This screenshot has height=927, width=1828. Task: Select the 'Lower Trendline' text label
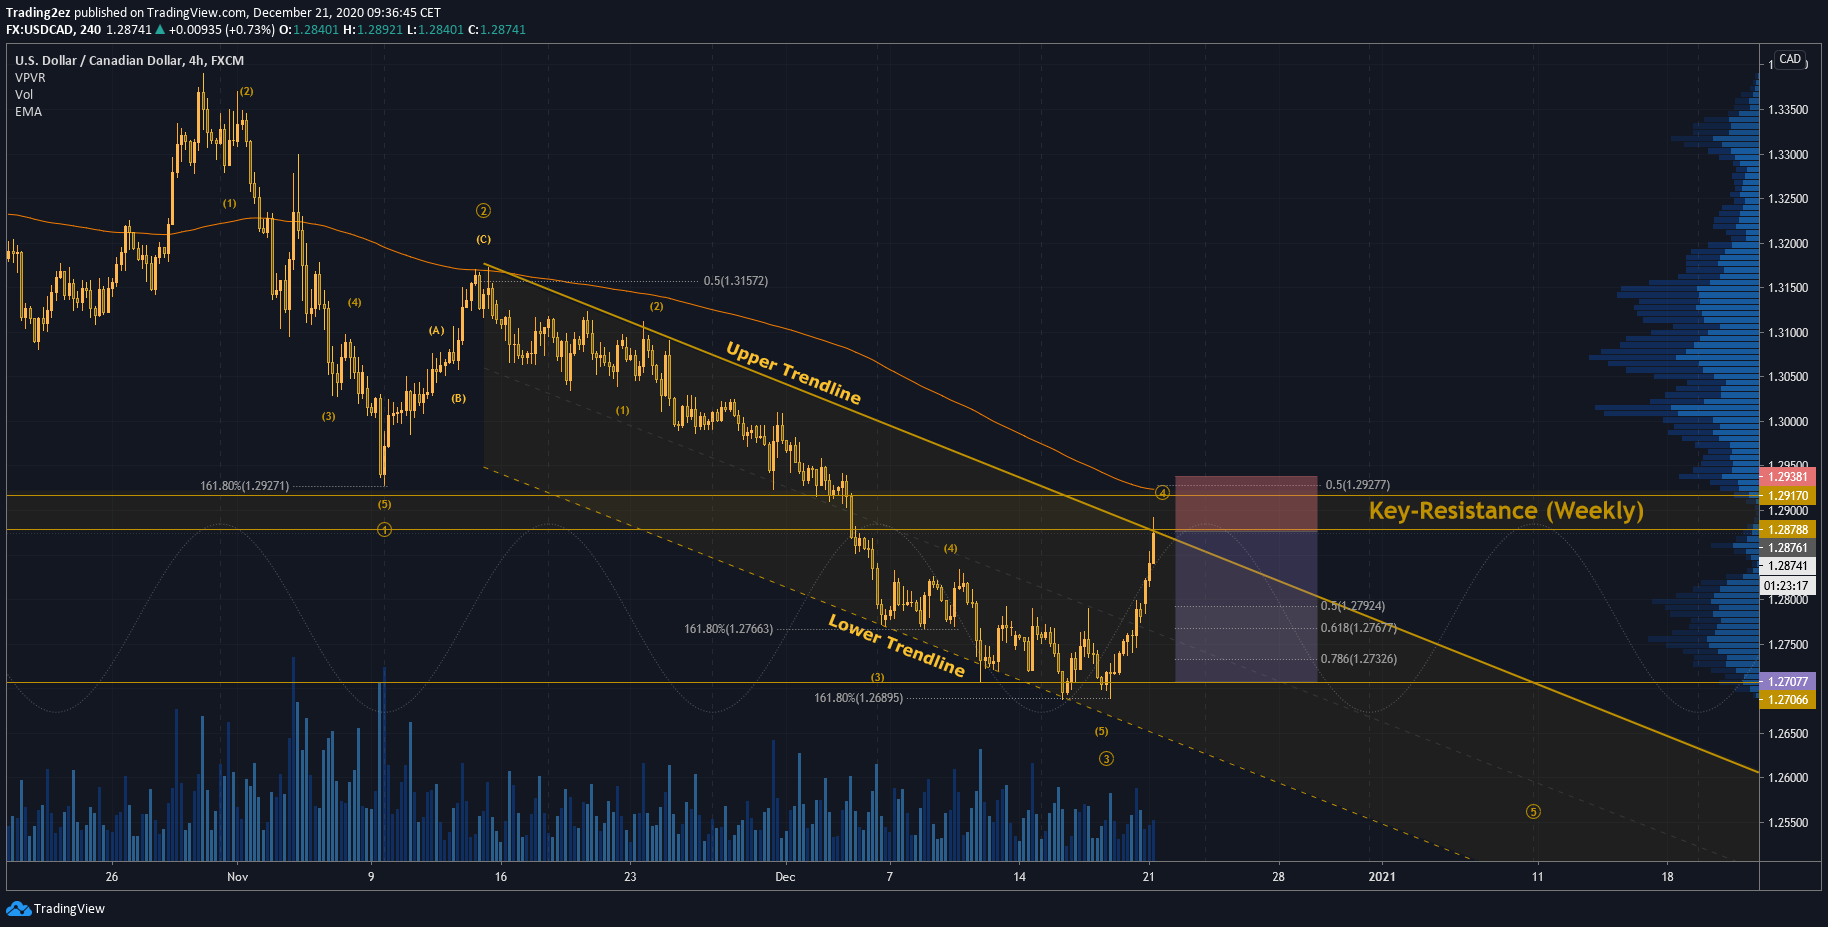coord(896,645)
